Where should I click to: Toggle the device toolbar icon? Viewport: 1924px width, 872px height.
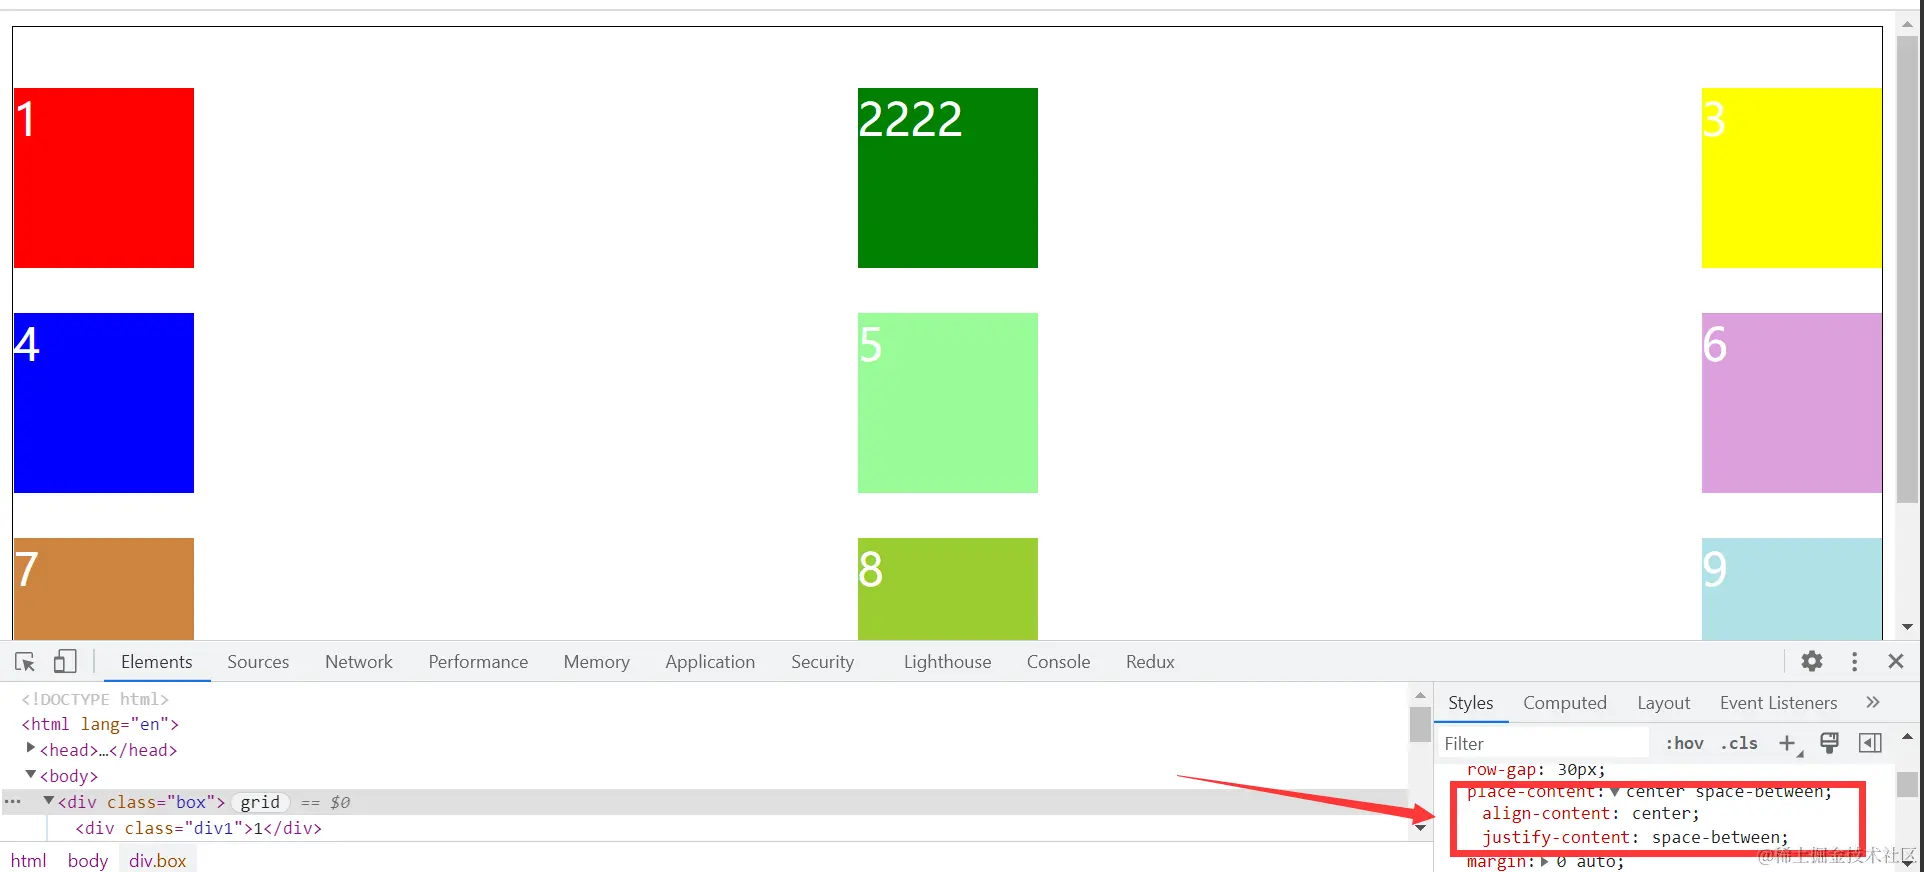coord(65,662)
